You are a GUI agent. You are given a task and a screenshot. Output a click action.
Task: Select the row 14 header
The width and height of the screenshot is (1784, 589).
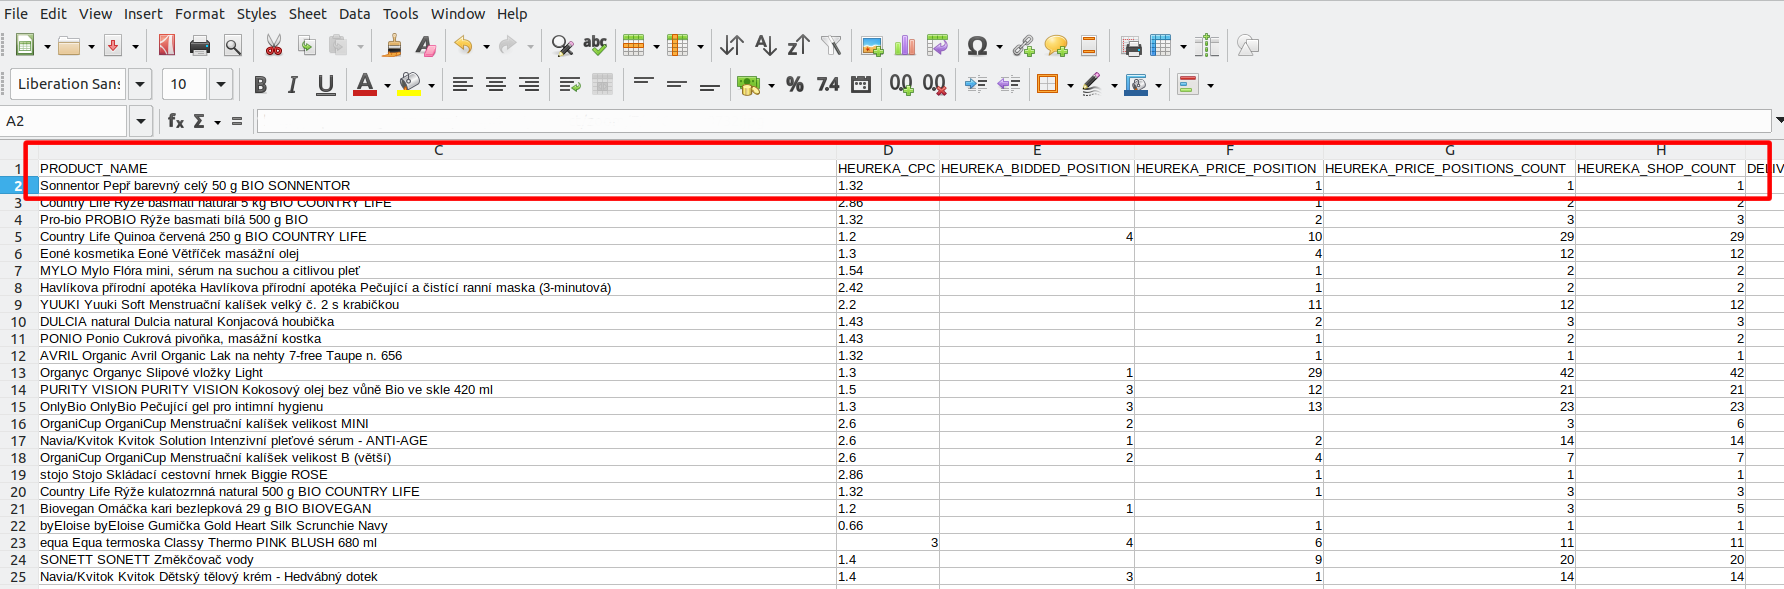18,390
